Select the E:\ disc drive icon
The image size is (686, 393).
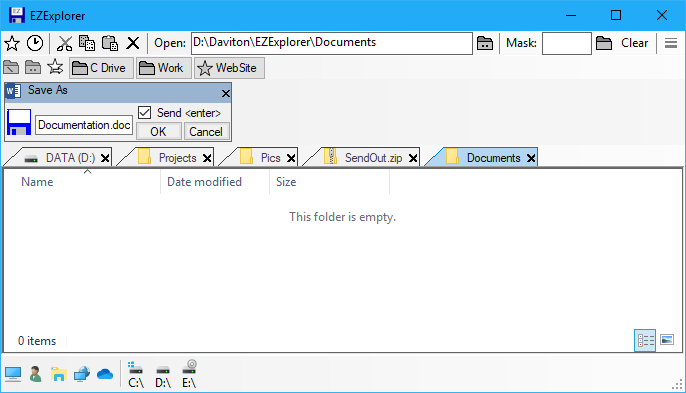189,374
